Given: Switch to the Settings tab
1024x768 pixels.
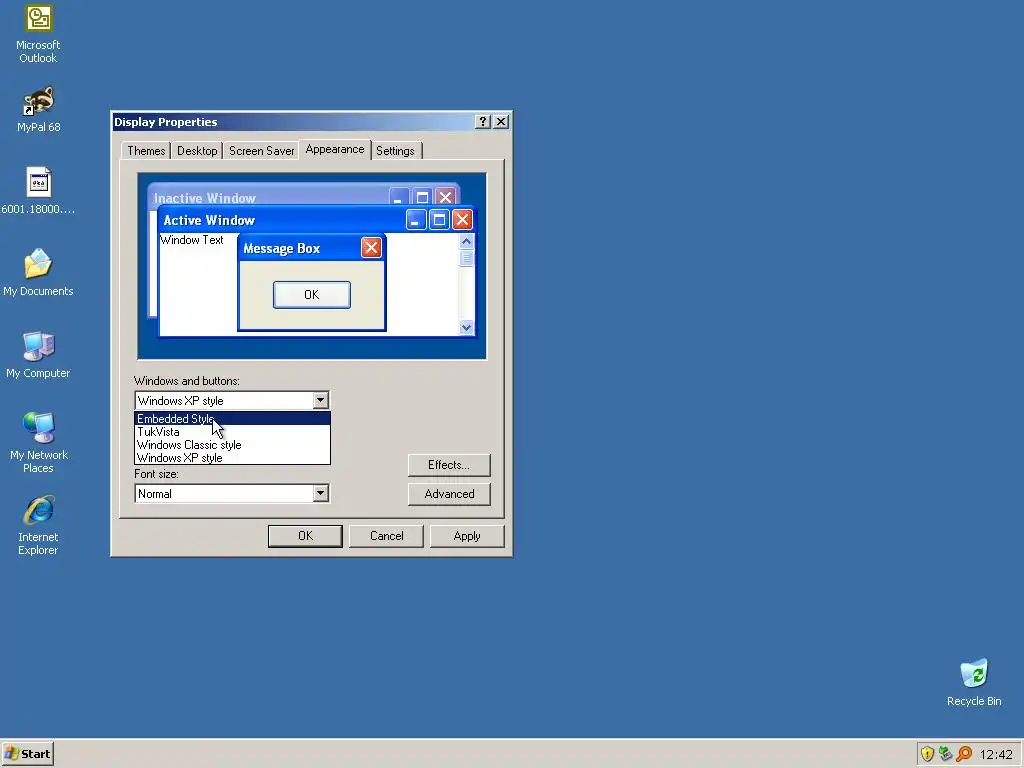Looking at the screenshot, I should click(x=395, y=151).
